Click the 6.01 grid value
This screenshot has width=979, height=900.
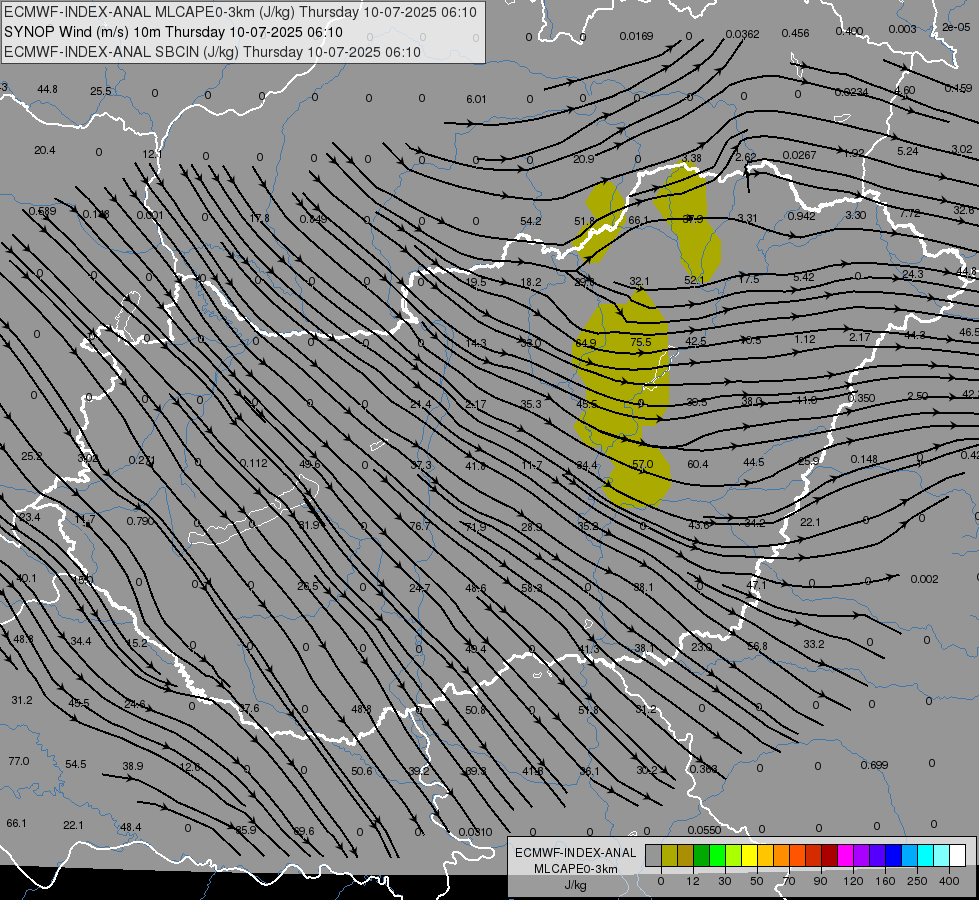[x=476, y=99]
